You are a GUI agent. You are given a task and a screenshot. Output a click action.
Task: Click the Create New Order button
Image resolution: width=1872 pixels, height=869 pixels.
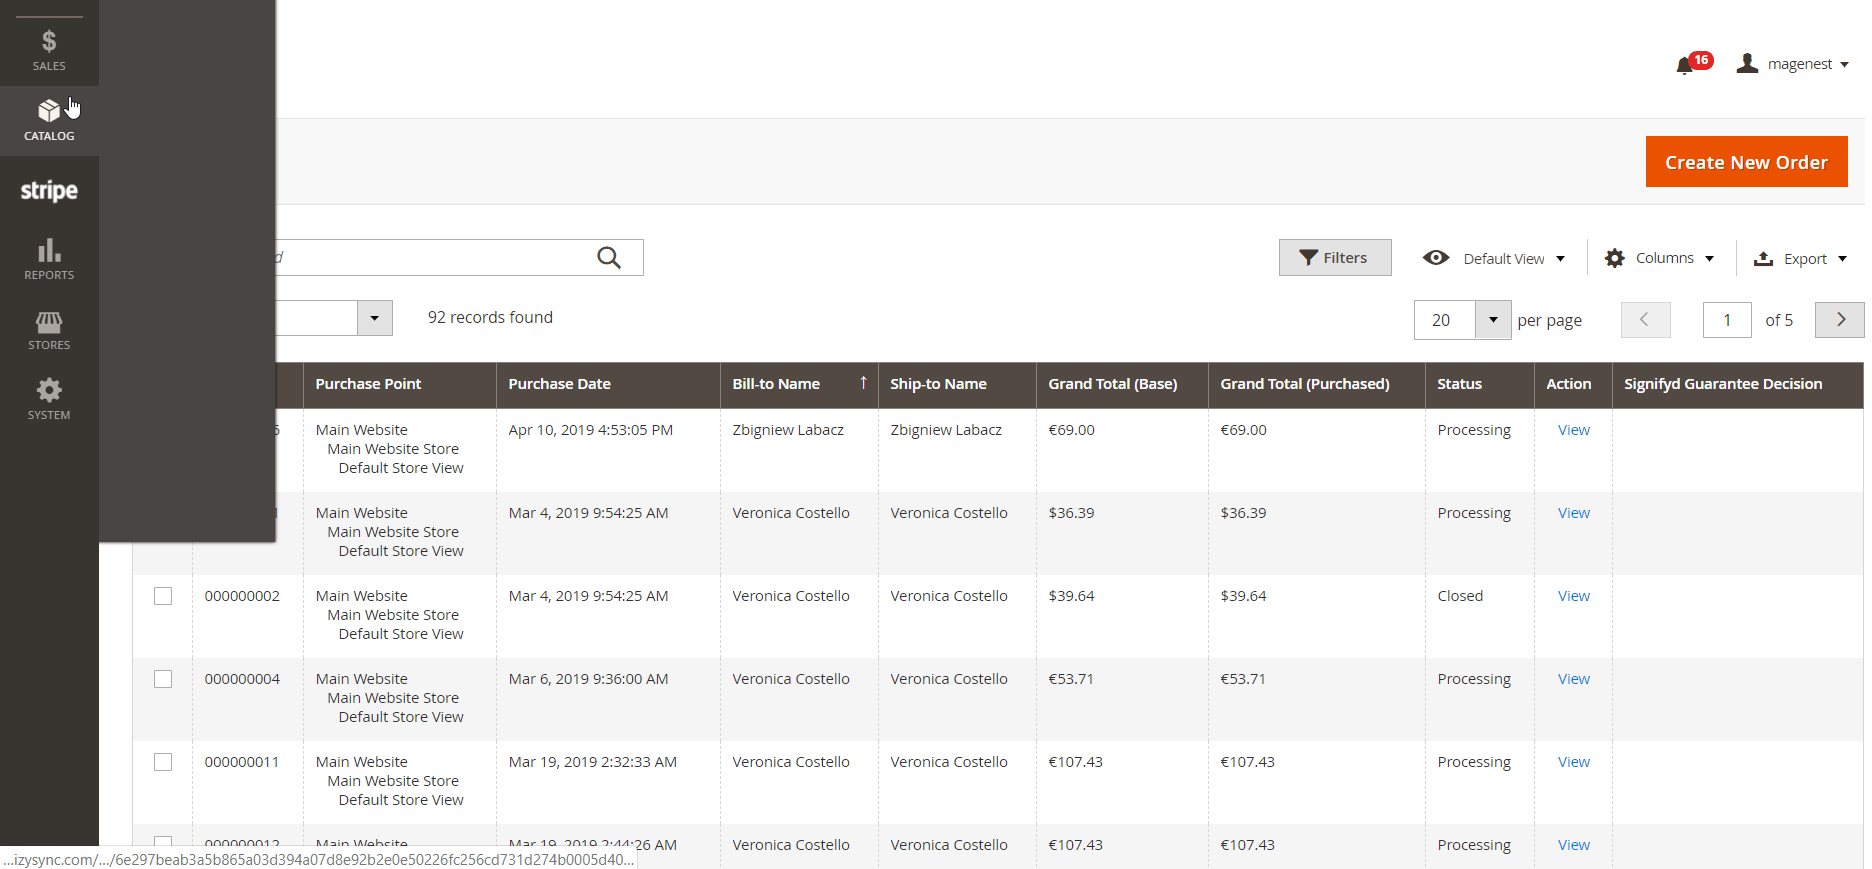pos(1746,162)
